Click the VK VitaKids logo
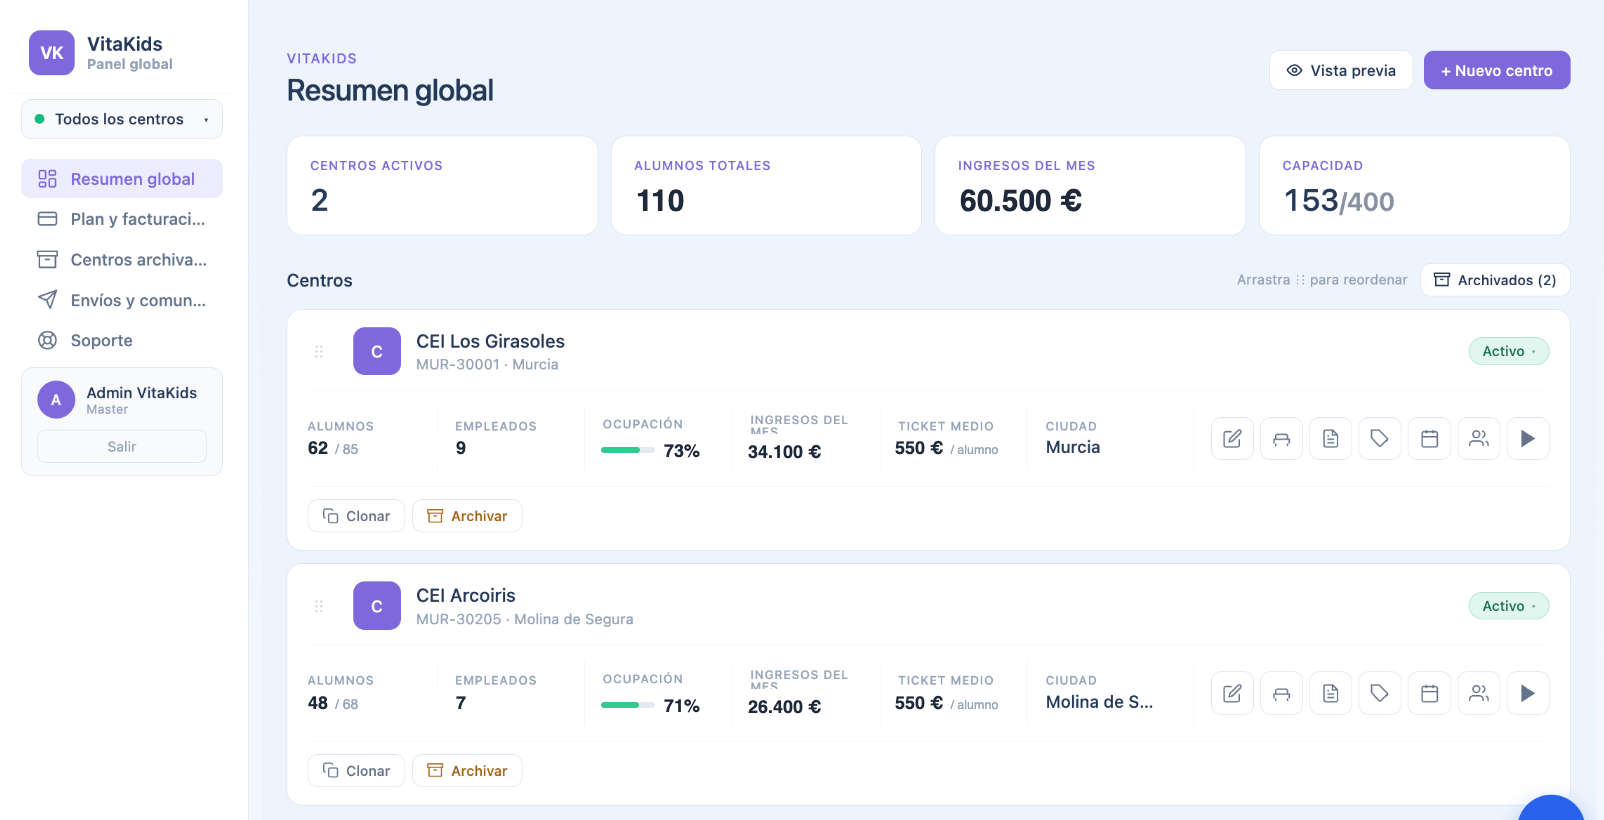This screenshot has height=820, width=1604. (52, 53)
